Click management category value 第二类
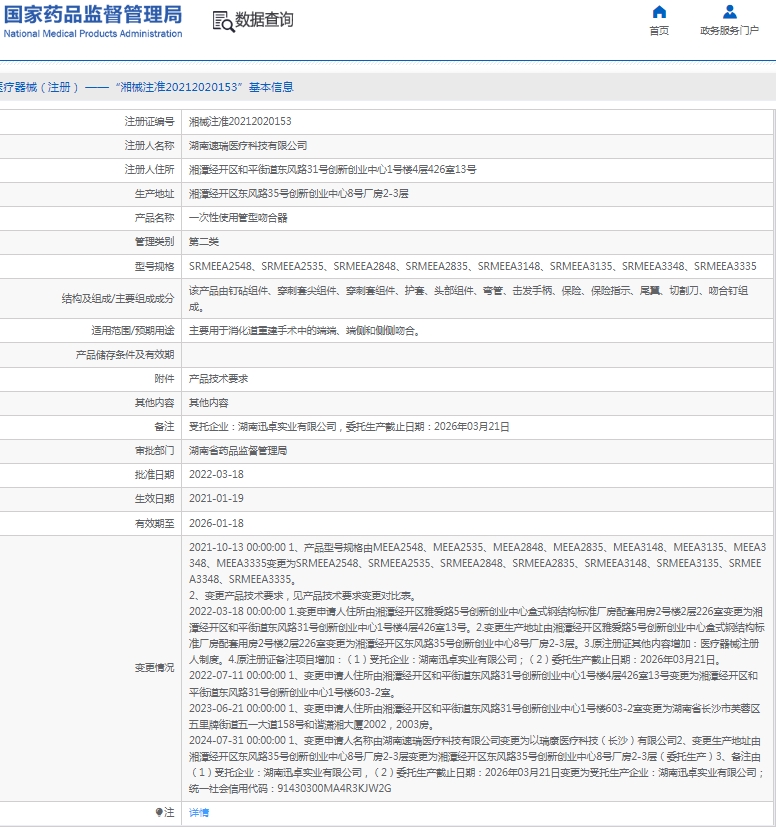776x827 pixels. (204, 242)
